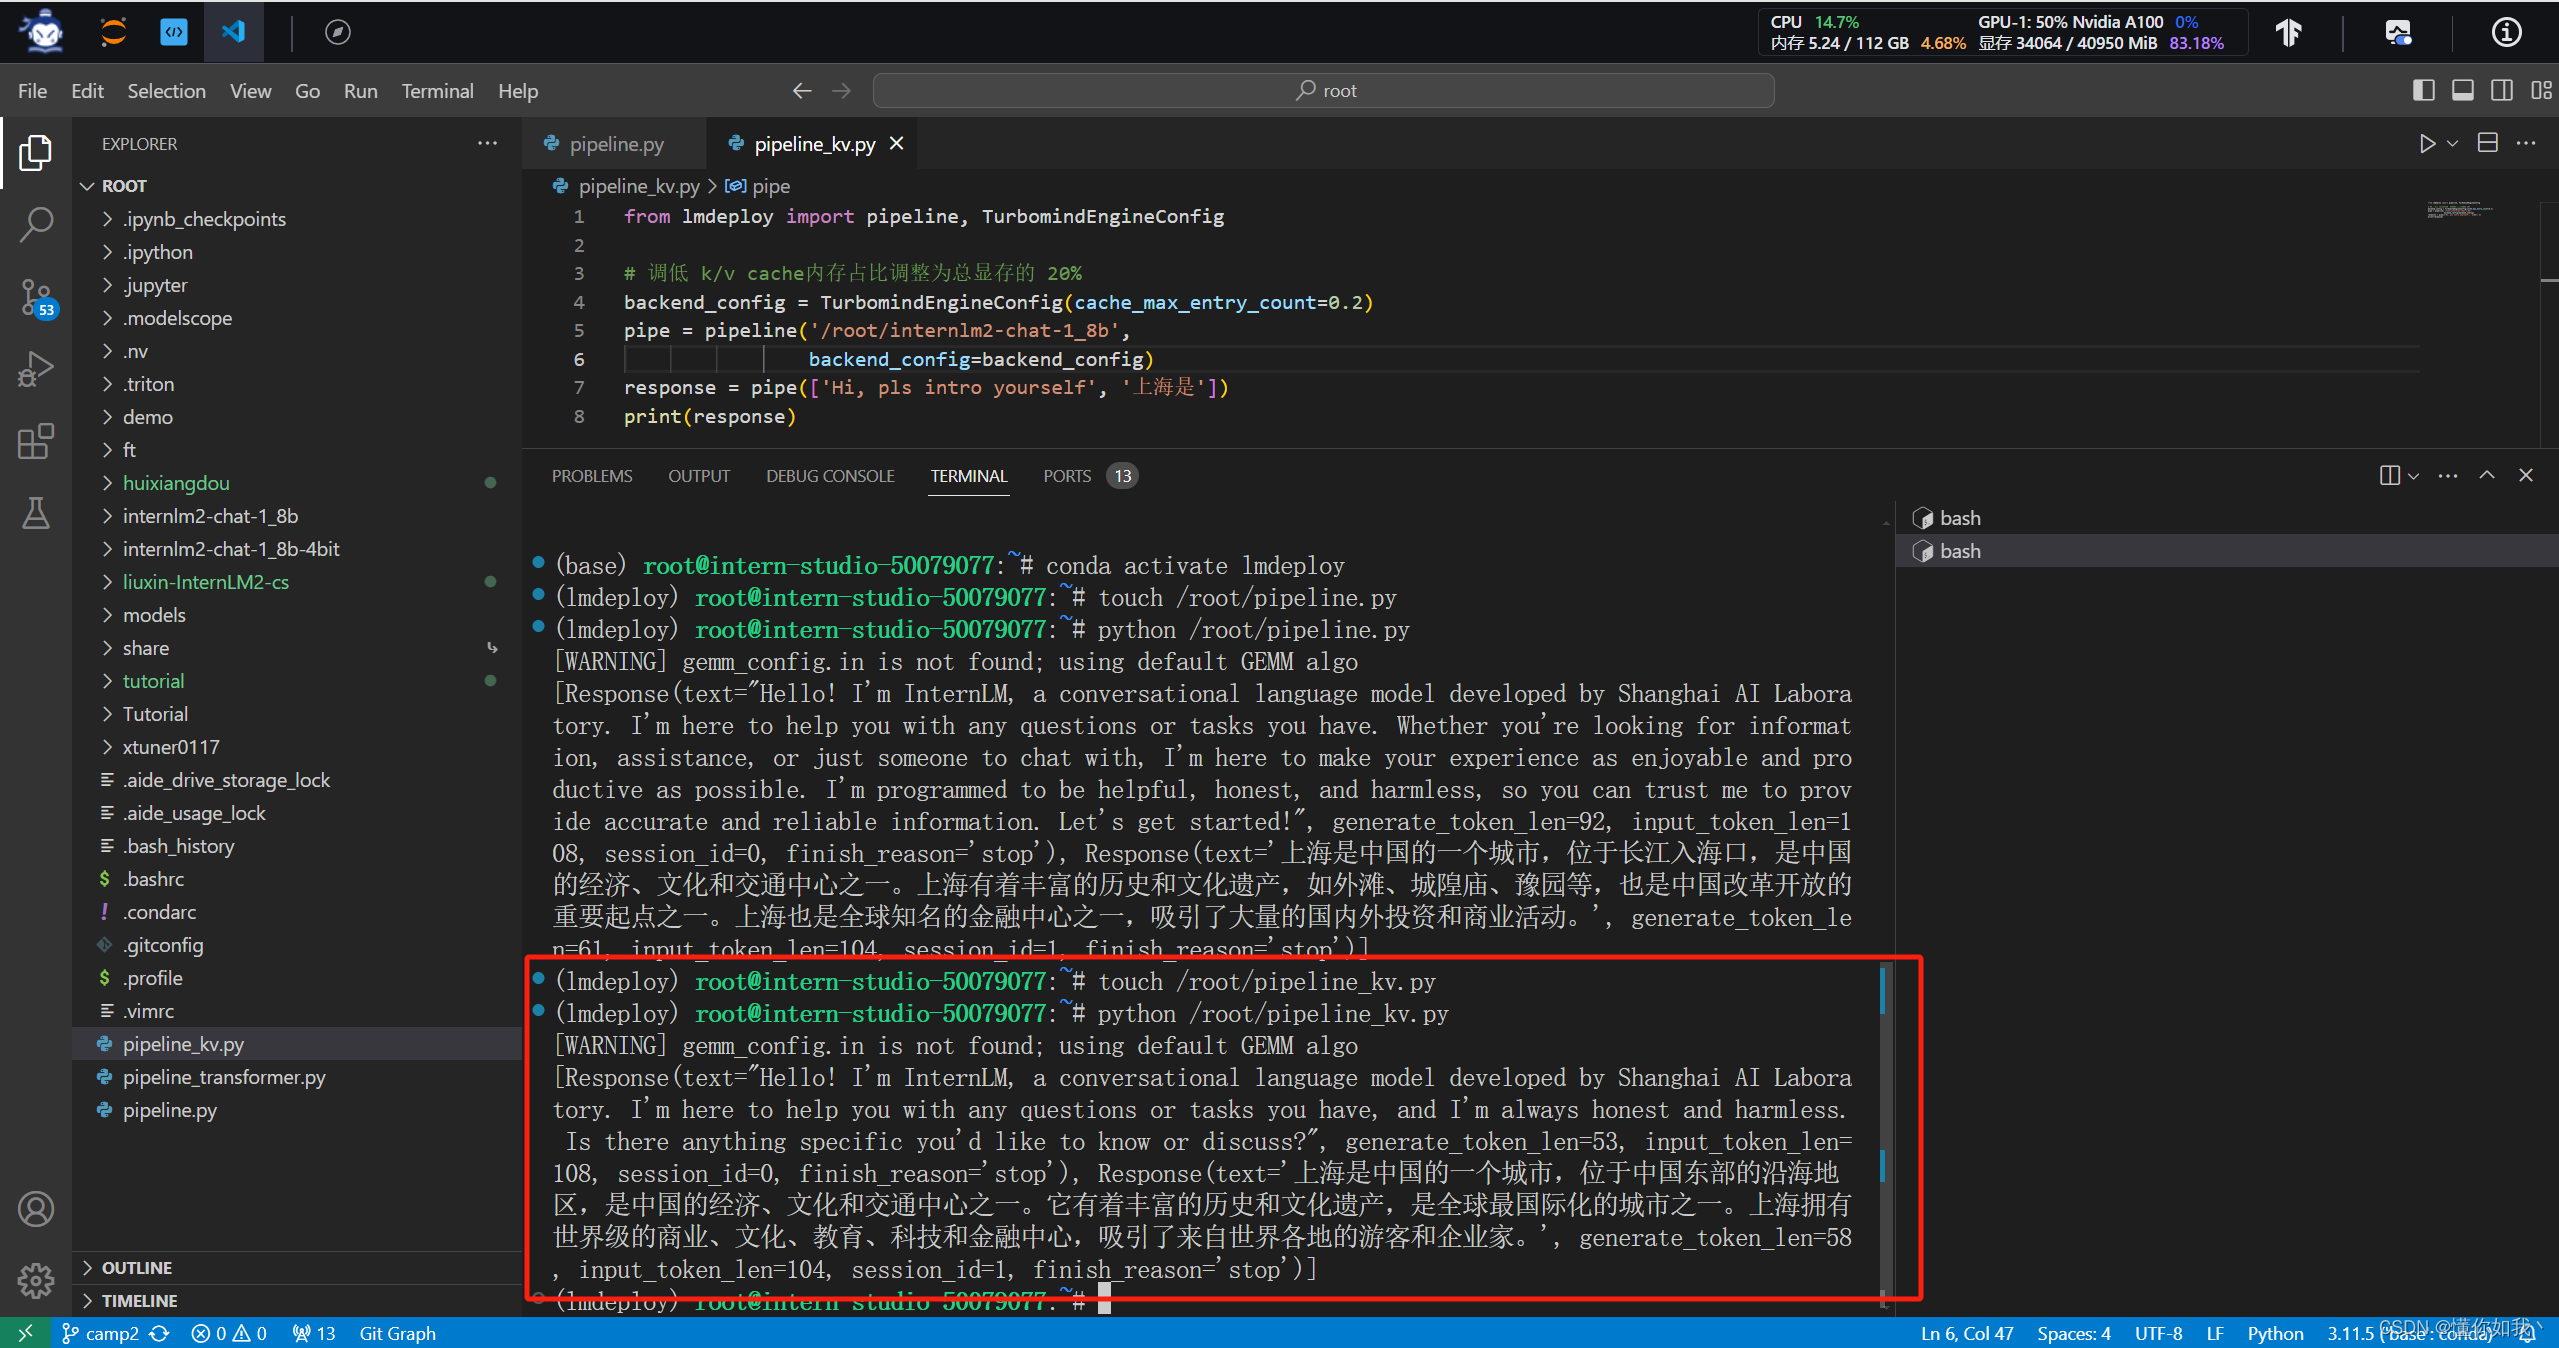The height and width of the screenshot is (1348, 2559).
Task: Open pipeline_transformer.py in explorer
Action: coord(224,1077)
